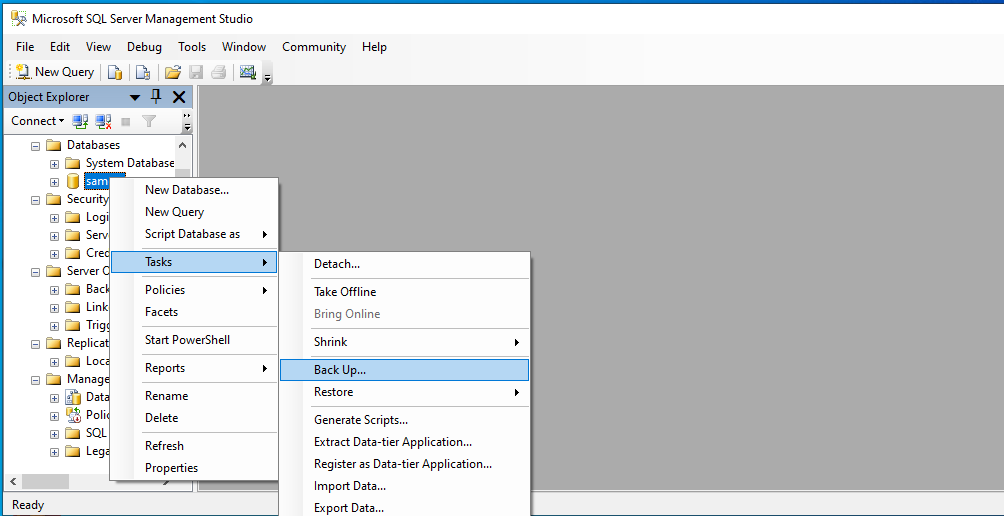Screen dimensions: 1004x516
Task: Open the View menu
Action: coord(99,47)
